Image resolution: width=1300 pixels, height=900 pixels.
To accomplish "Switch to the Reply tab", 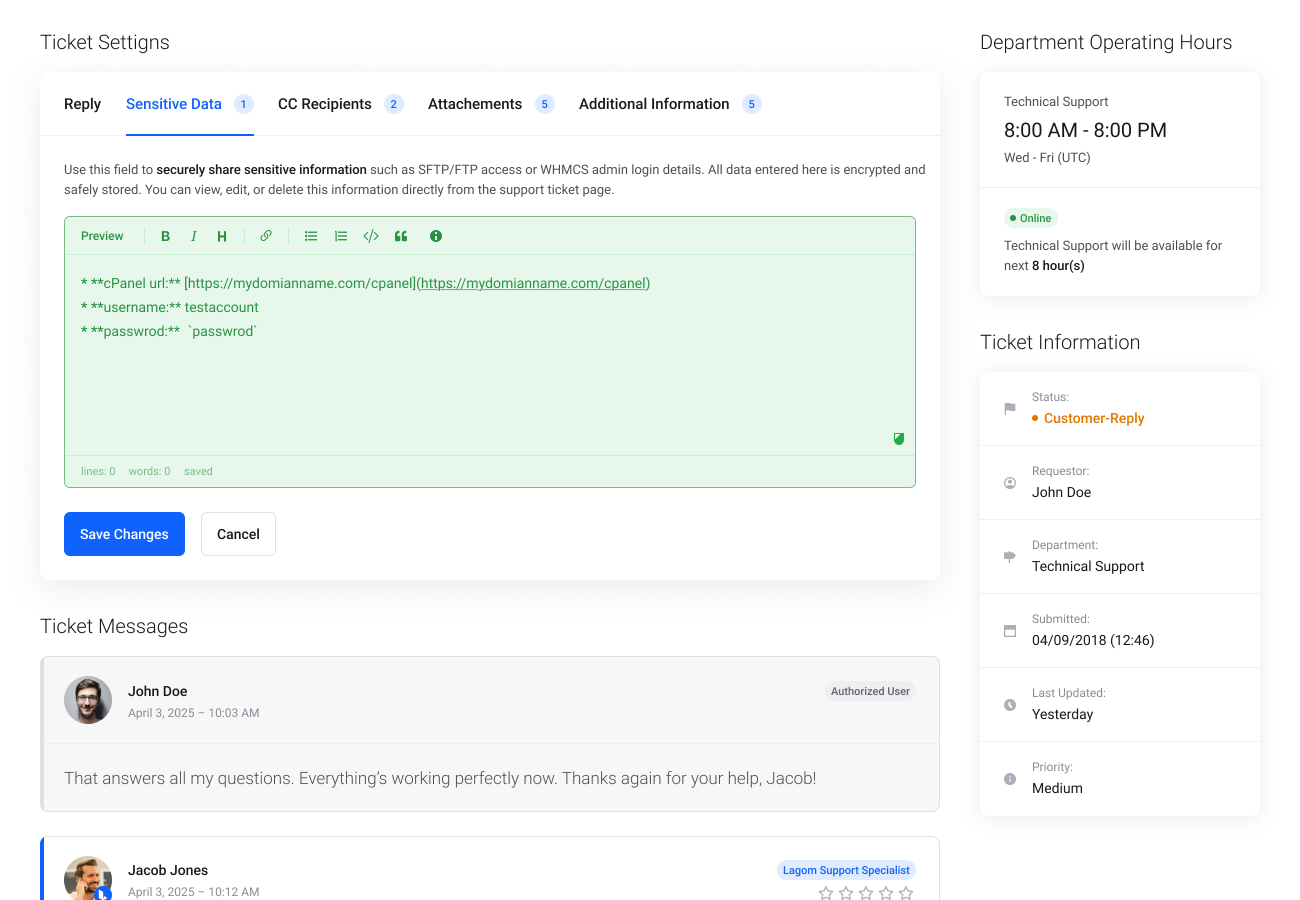I will [x=82, y=104].
